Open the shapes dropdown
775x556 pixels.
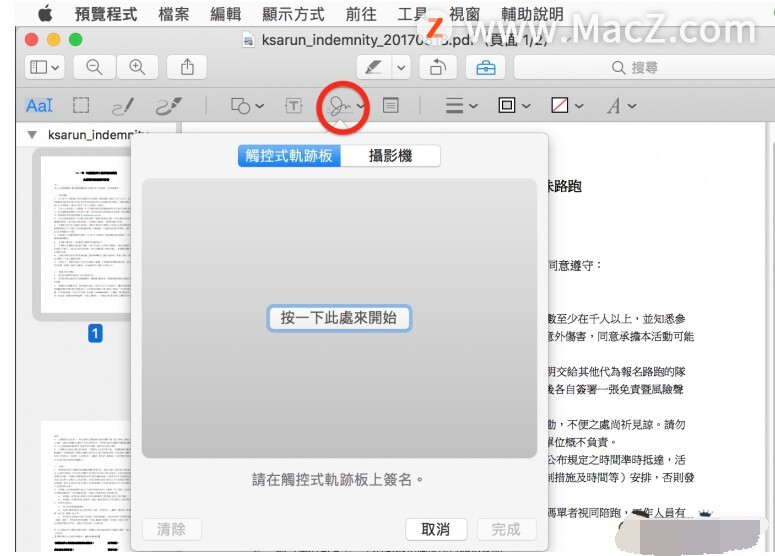pyautogui.click(x=247, y=106)
